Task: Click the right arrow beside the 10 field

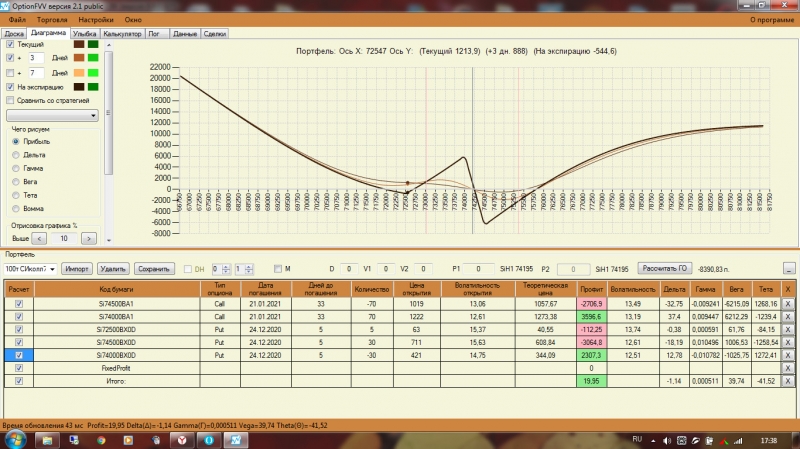Action: (x=89, y=238)
